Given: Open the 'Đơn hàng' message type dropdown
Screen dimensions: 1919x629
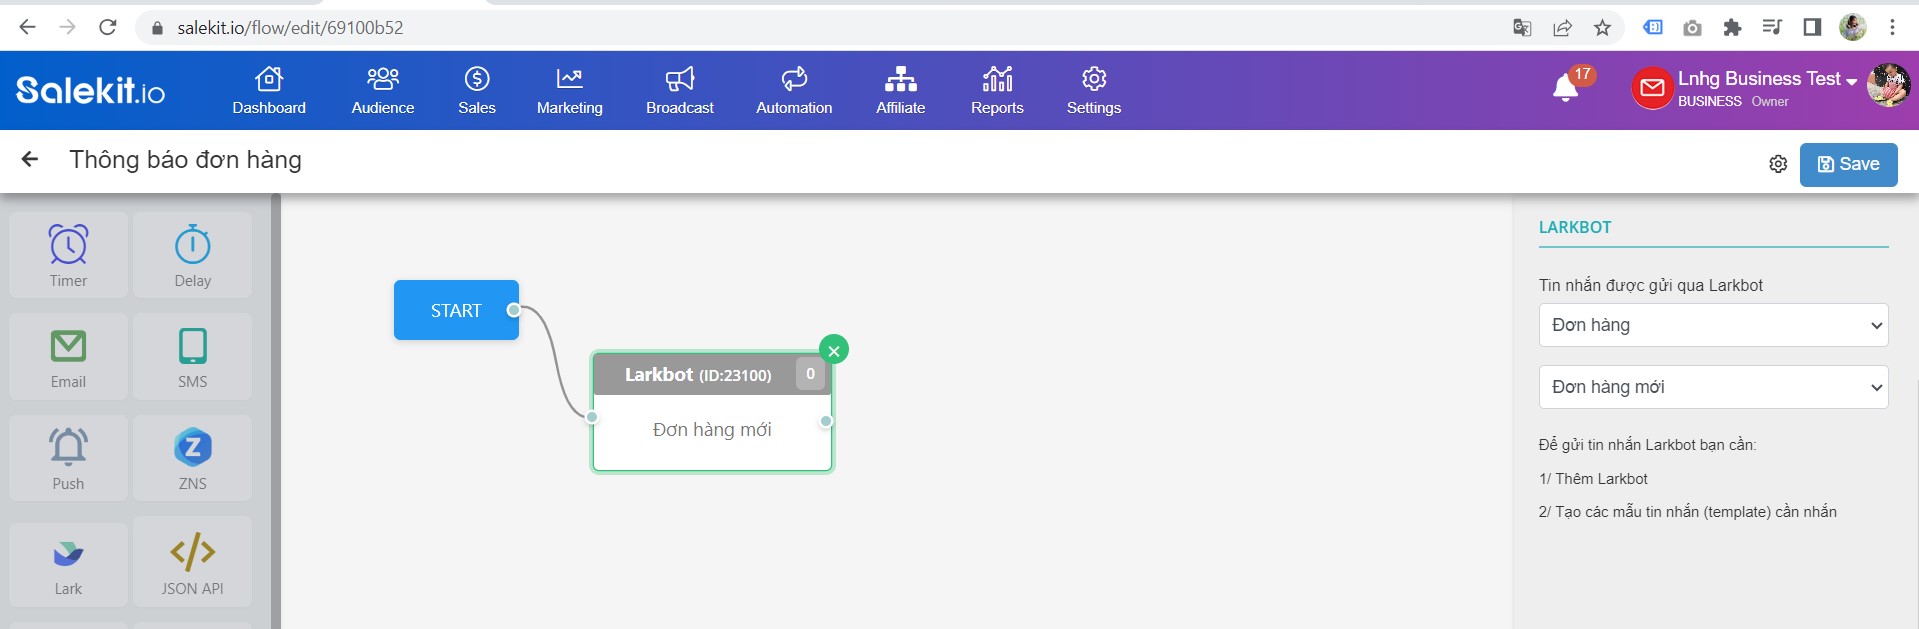Looking at the screenshot, I should pos(1713,325).
